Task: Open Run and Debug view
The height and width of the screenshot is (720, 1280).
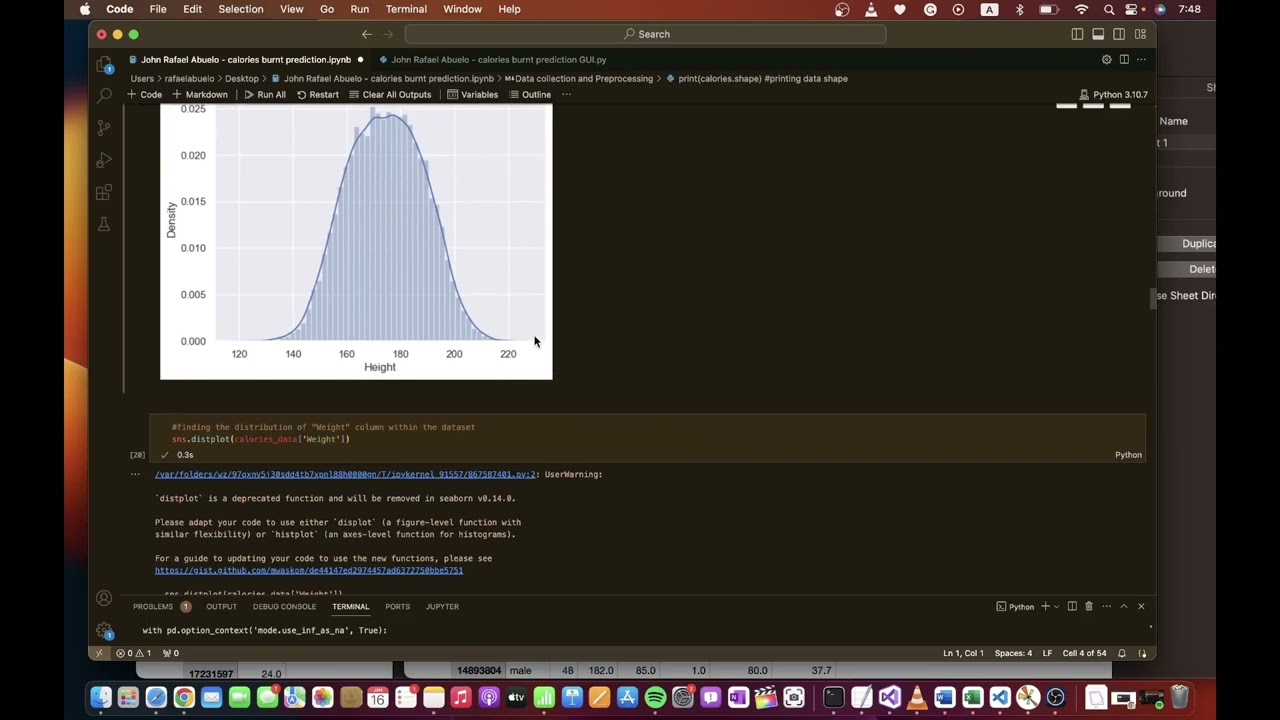Action: coord(104,160)
